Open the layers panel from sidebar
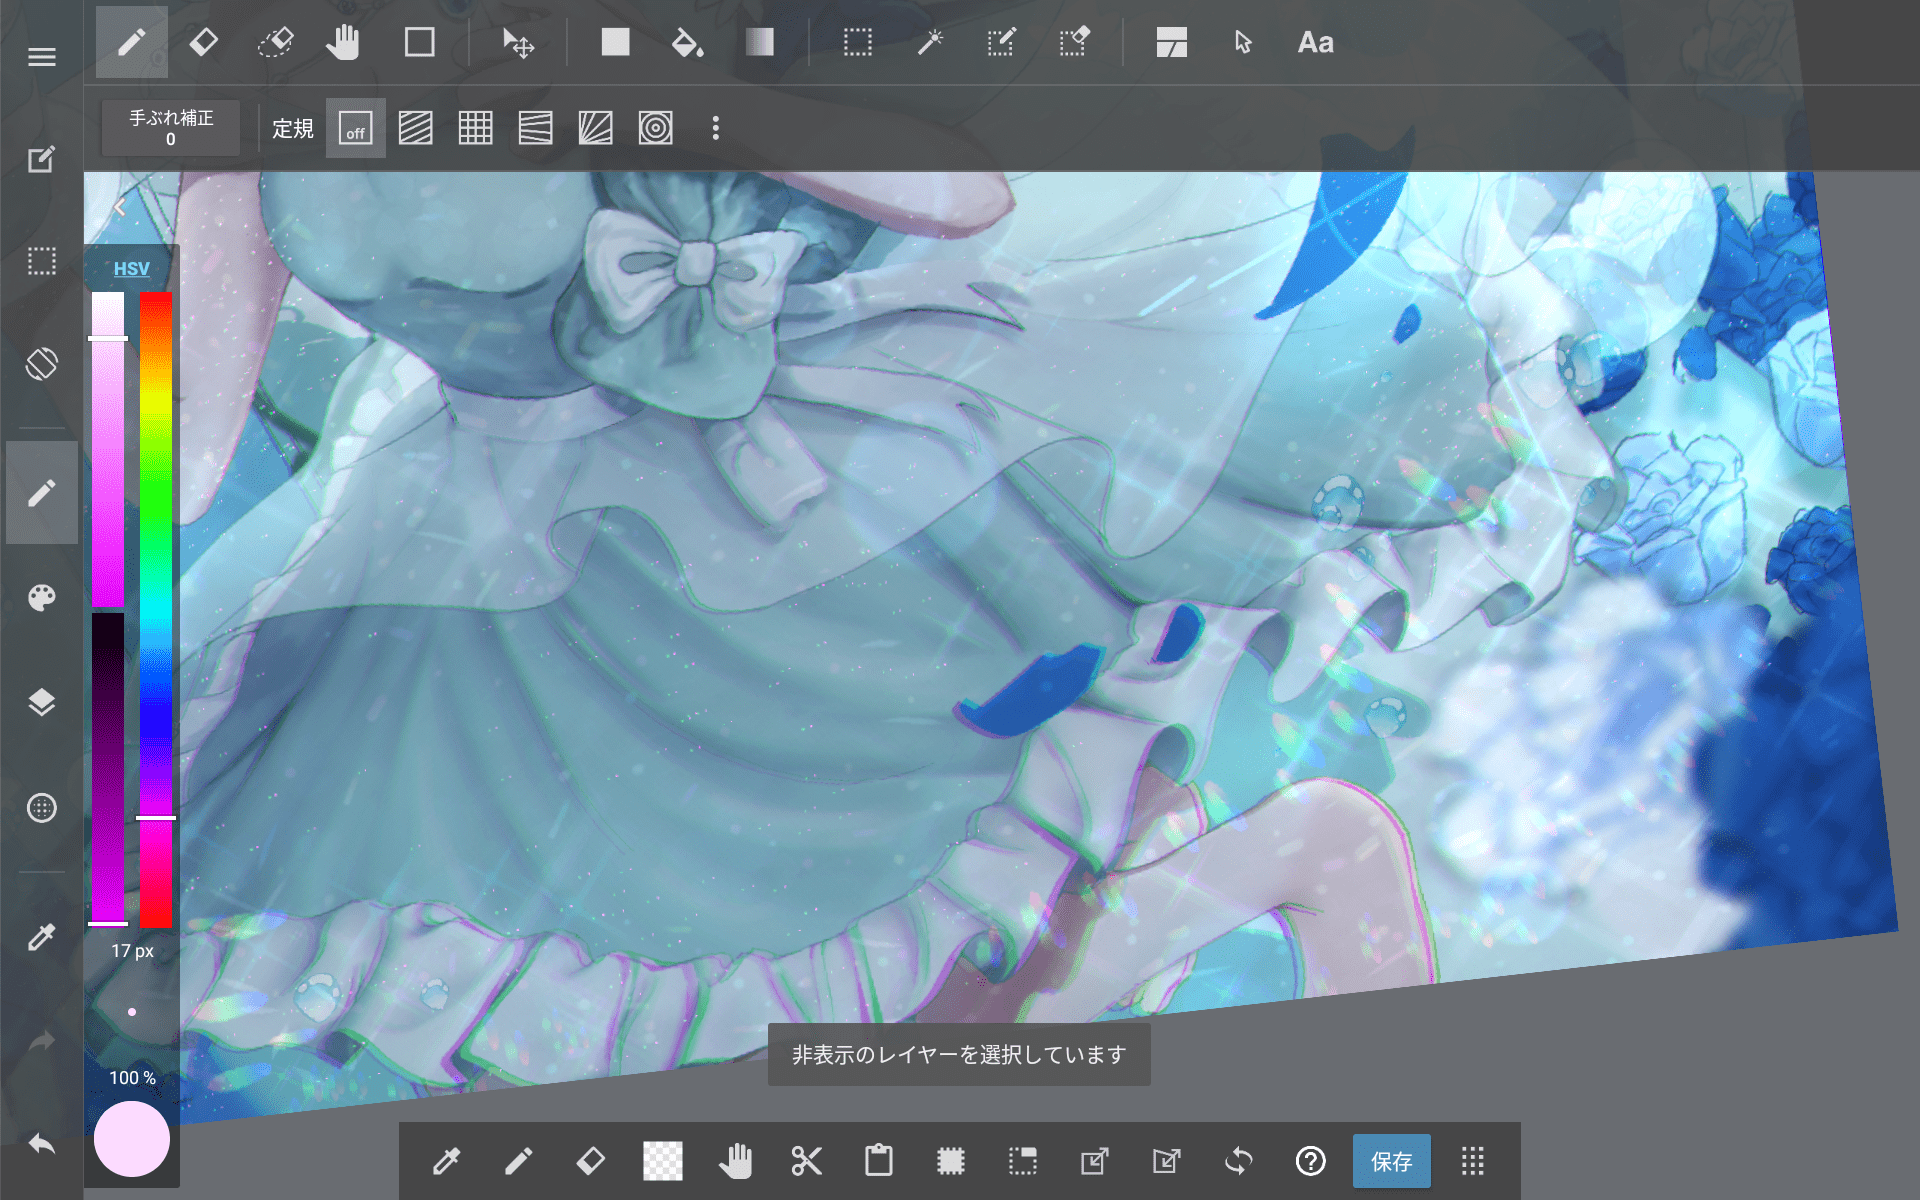 pos(41,702)
